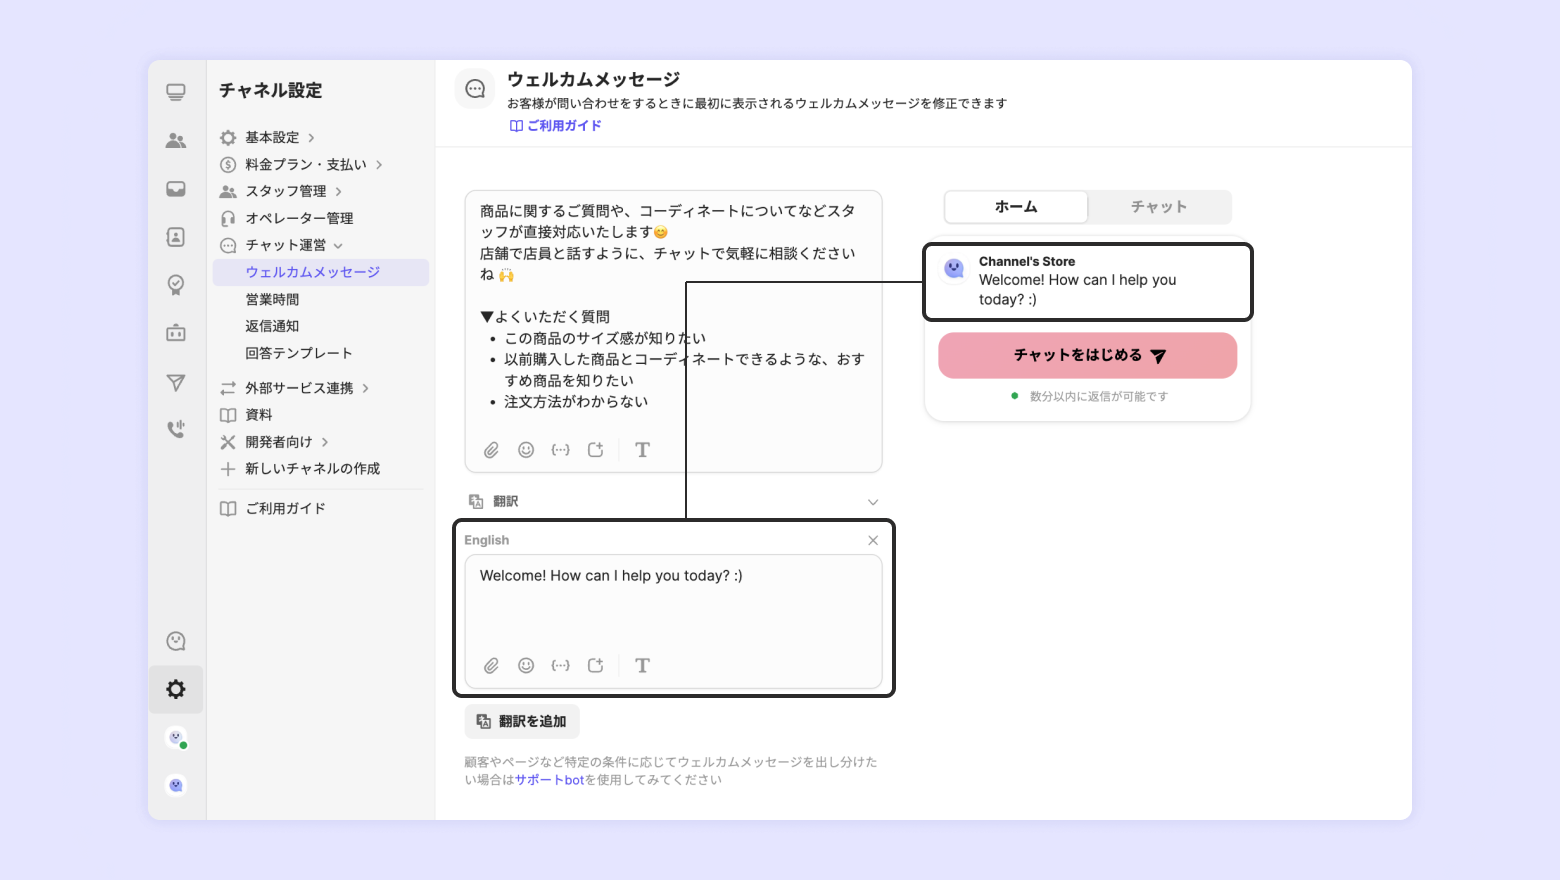Screen dimensions: 1560x880
Task: Click the purple channel avatar at rail bottom
Action: click(176, 785)
